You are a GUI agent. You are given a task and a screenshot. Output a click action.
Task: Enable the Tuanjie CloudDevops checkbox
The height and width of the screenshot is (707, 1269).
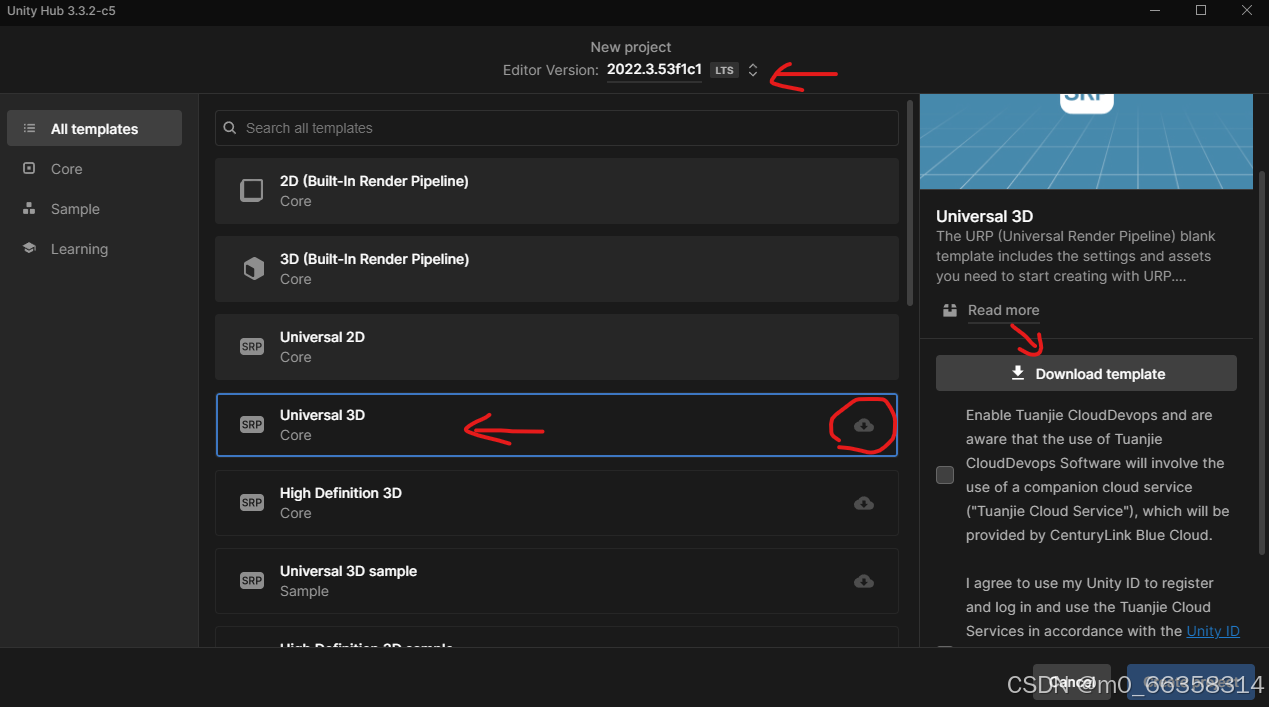pyautogui.click(x=945, y=475)
